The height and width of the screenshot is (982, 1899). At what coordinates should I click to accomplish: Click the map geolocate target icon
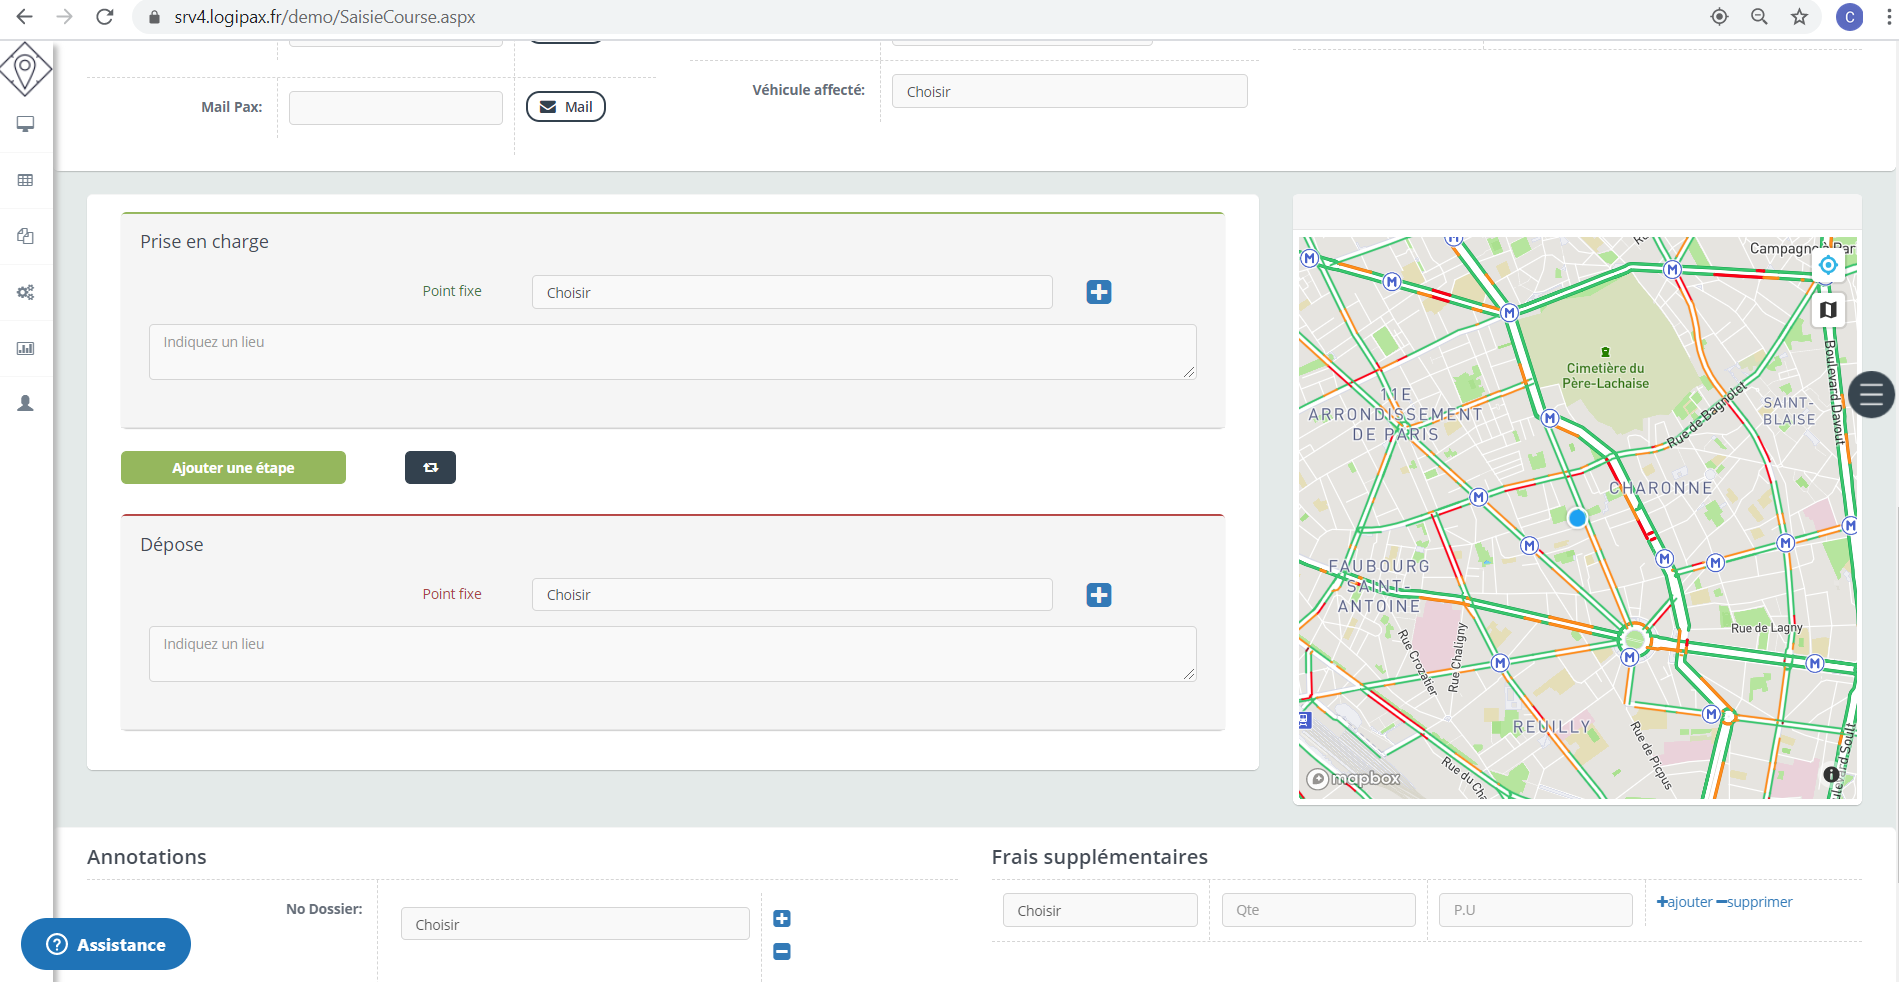[x=1828, y=265]
